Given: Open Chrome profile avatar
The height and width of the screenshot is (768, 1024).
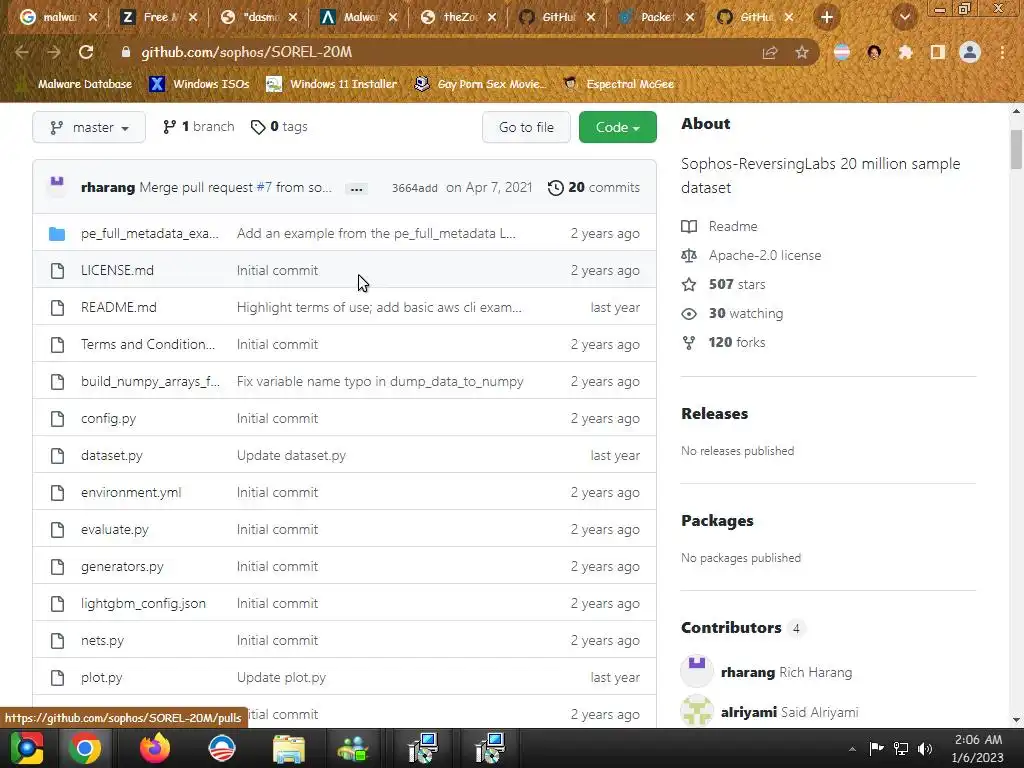Looking at the screenshot, I should (970, 52).
